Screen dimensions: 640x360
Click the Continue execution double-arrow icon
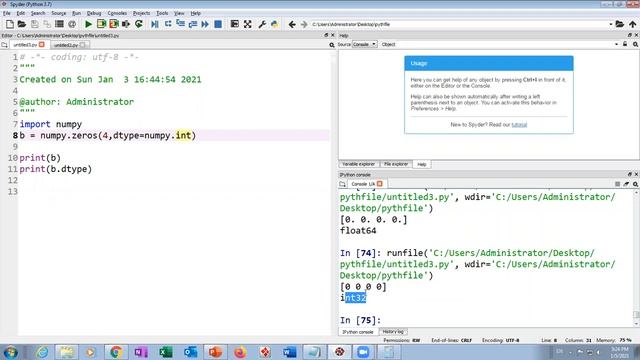[x=205, y=24]
